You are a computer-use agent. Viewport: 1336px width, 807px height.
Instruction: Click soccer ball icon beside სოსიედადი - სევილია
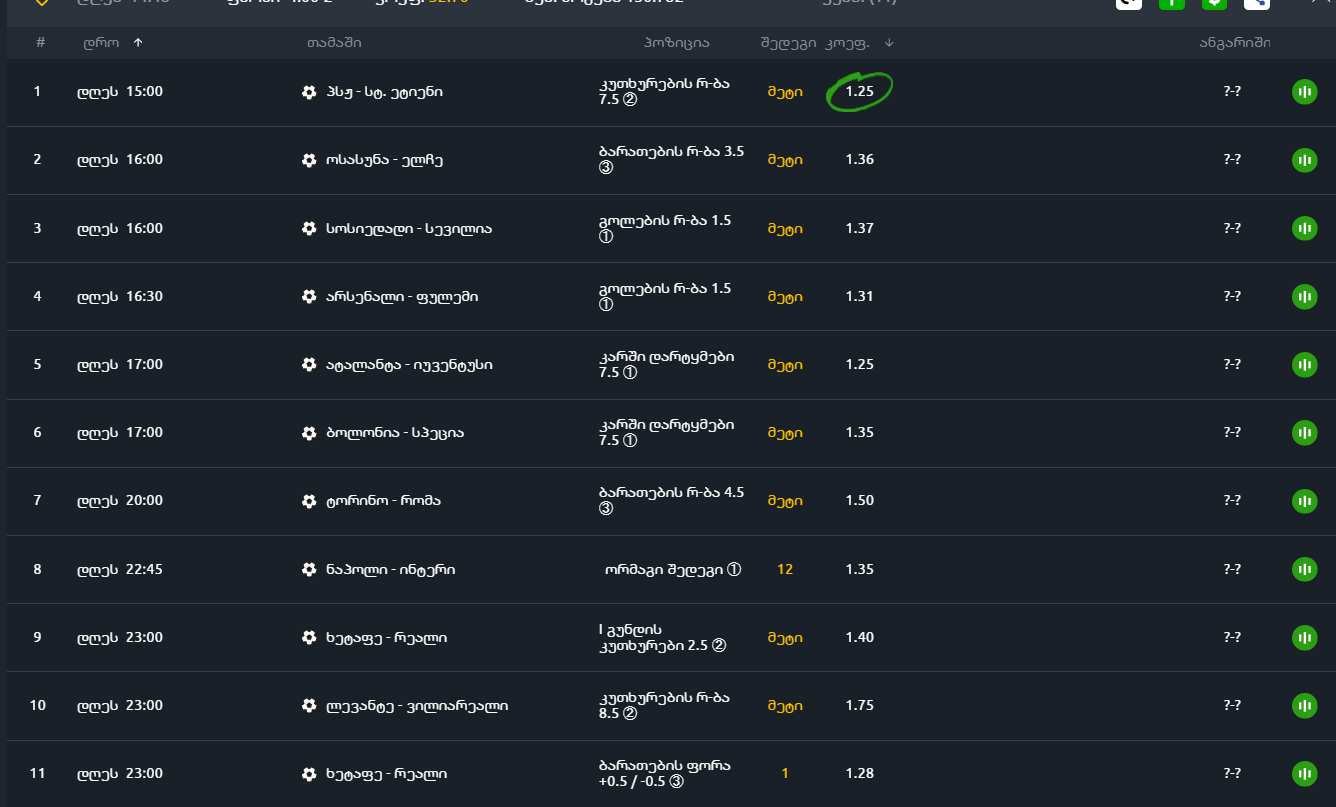[309, 228]
